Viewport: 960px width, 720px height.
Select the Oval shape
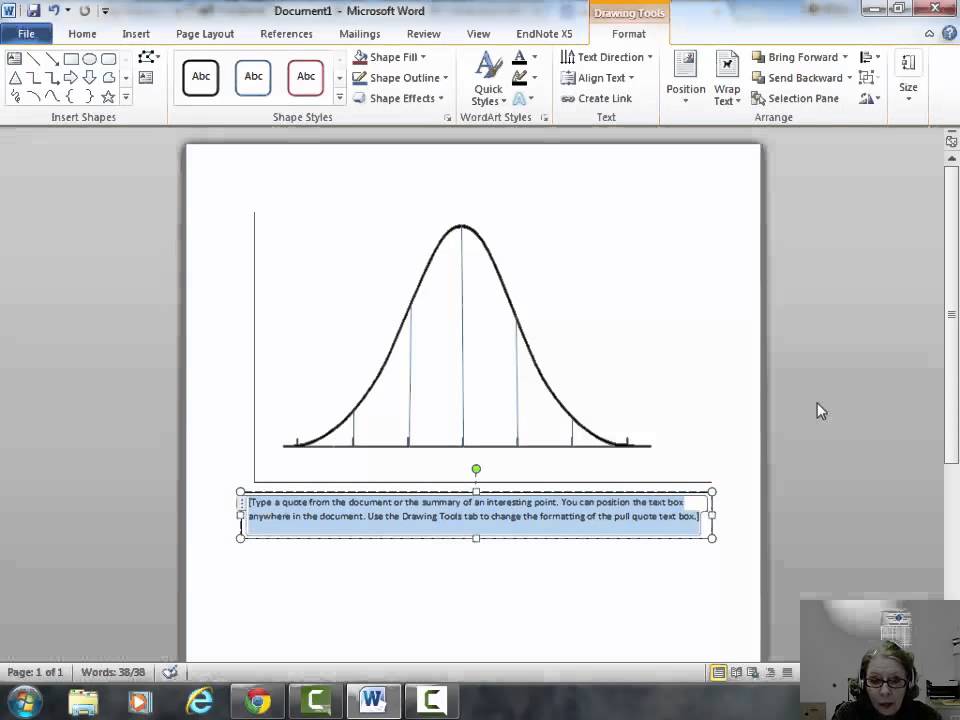click(x=89, y=59)
